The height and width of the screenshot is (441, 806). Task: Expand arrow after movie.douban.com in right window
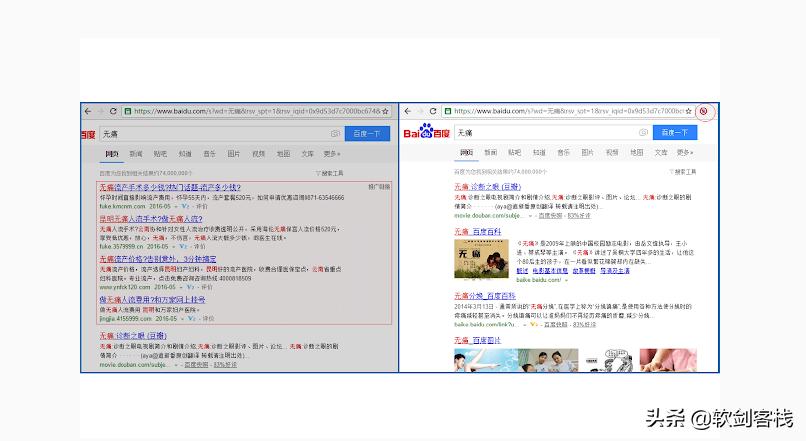point(530,216)
